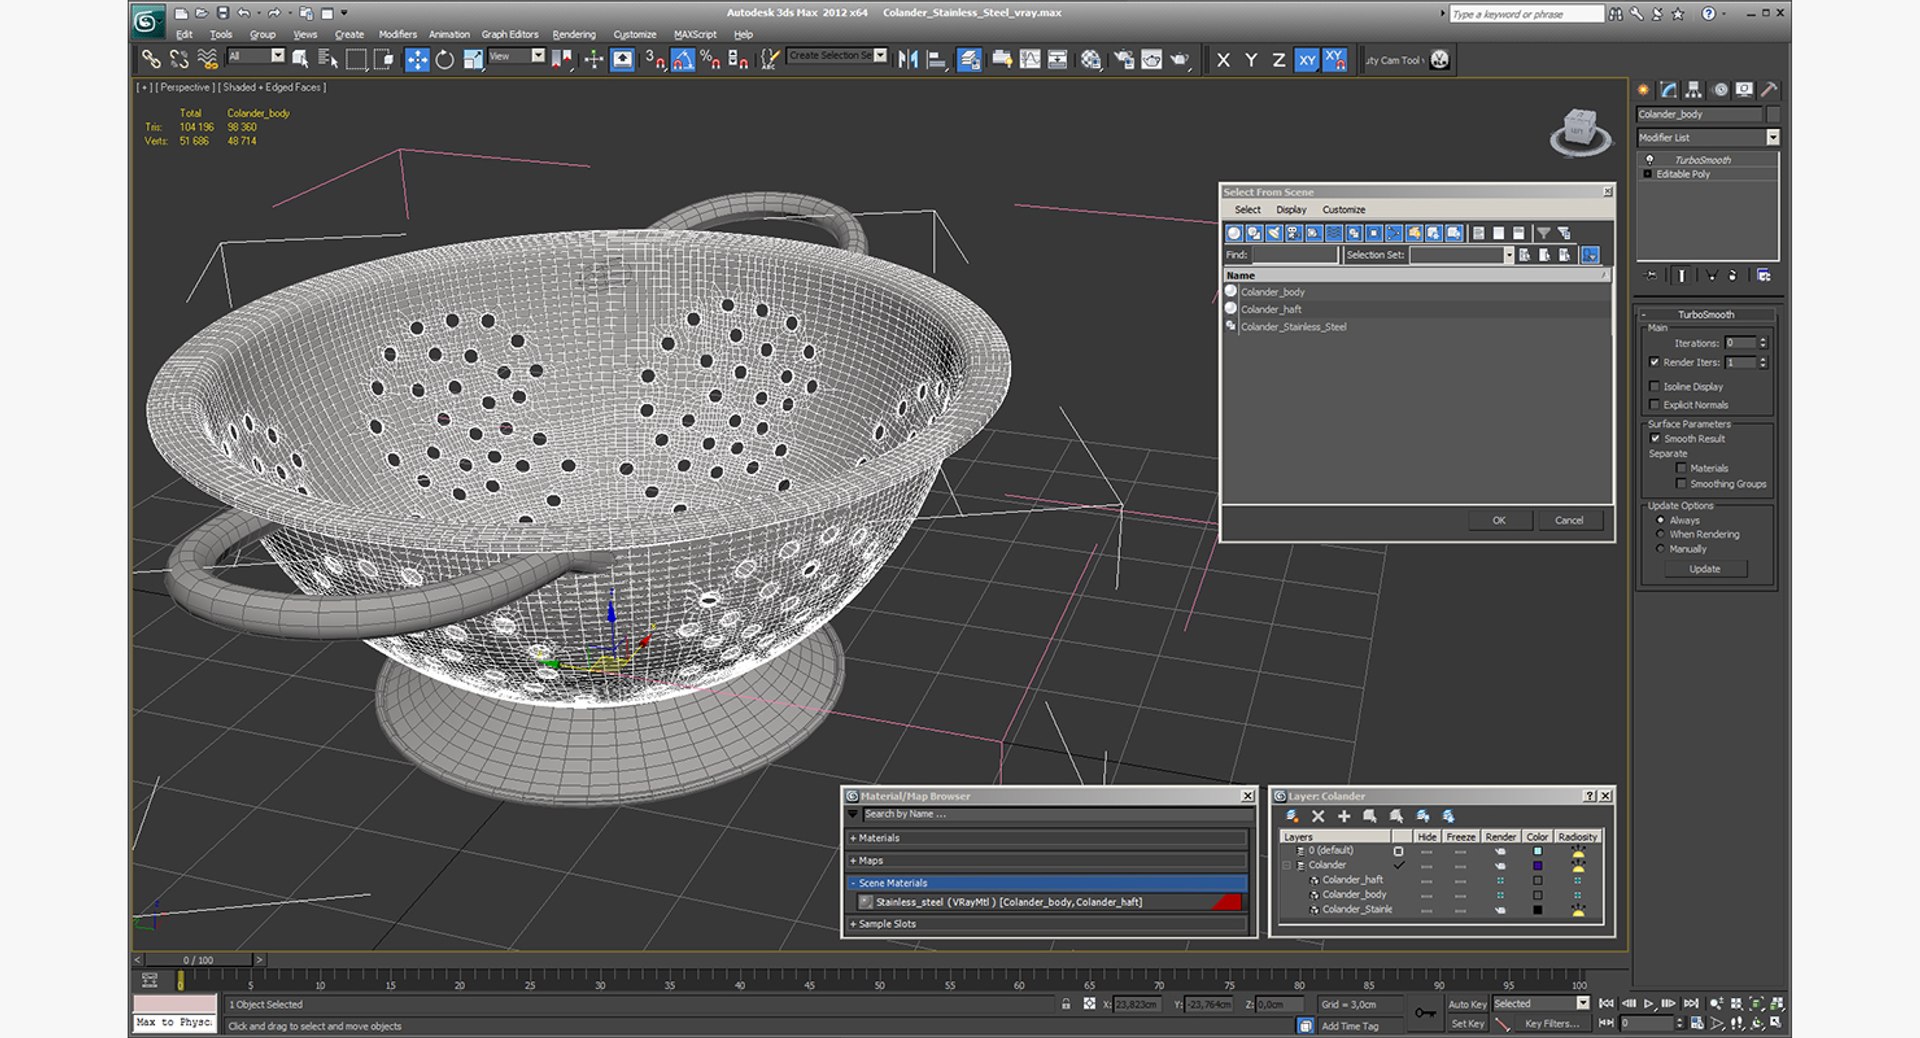Expand the Materials group in Material/Map Browser

click(x=1048, y=838)
